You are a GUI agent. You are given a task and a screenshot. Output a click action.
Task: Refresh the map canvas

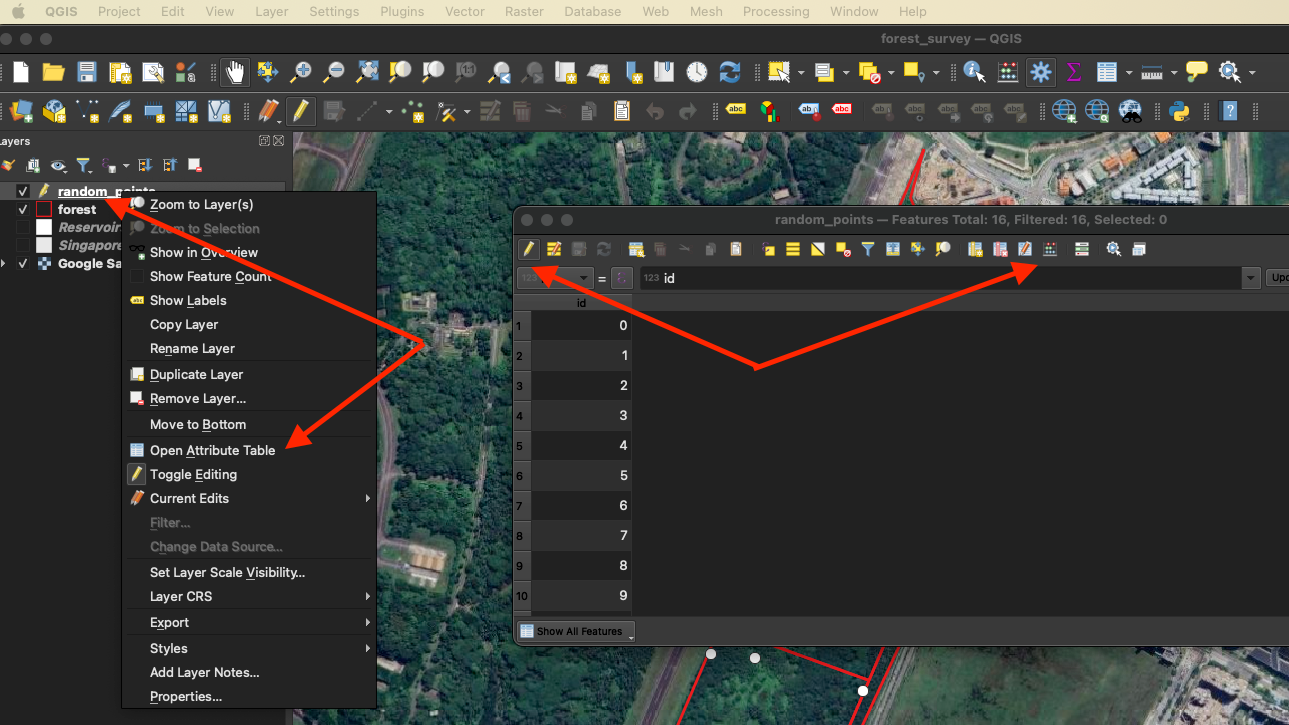pyautogui.click(x=730, y=72)
